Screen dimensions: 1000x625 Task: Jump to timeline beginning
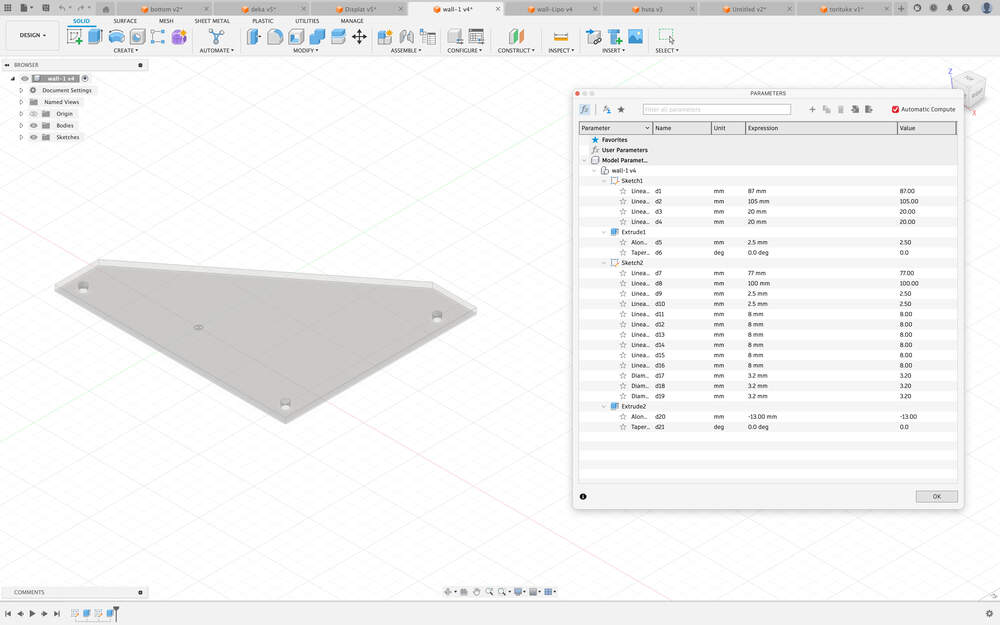tap(8, 614)
